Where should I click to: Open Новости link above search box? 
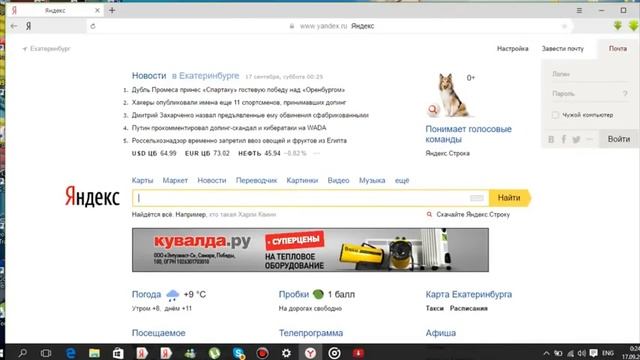[212, 180]
